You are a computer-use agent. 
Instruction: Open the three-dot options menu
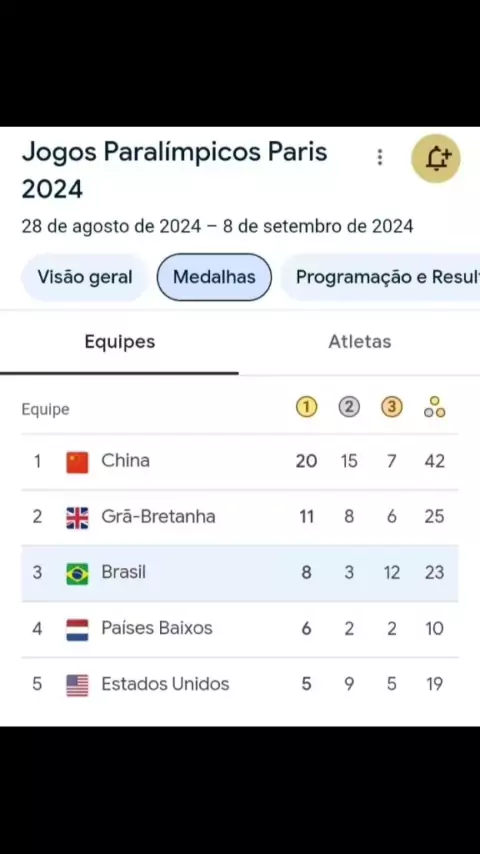pyautogui.click(x=380, y=157)
